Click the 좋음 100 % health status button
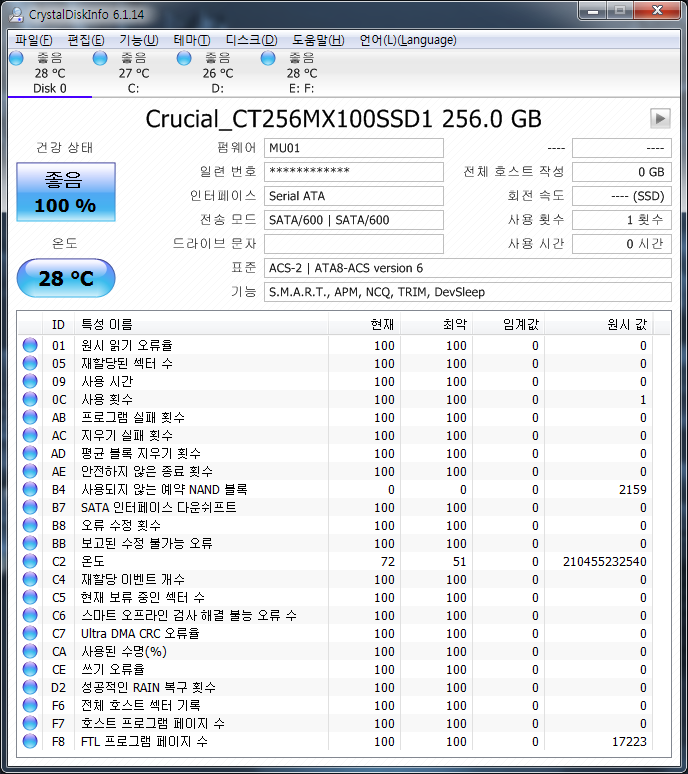Screen dimensions: 688x774 [66, 192]
